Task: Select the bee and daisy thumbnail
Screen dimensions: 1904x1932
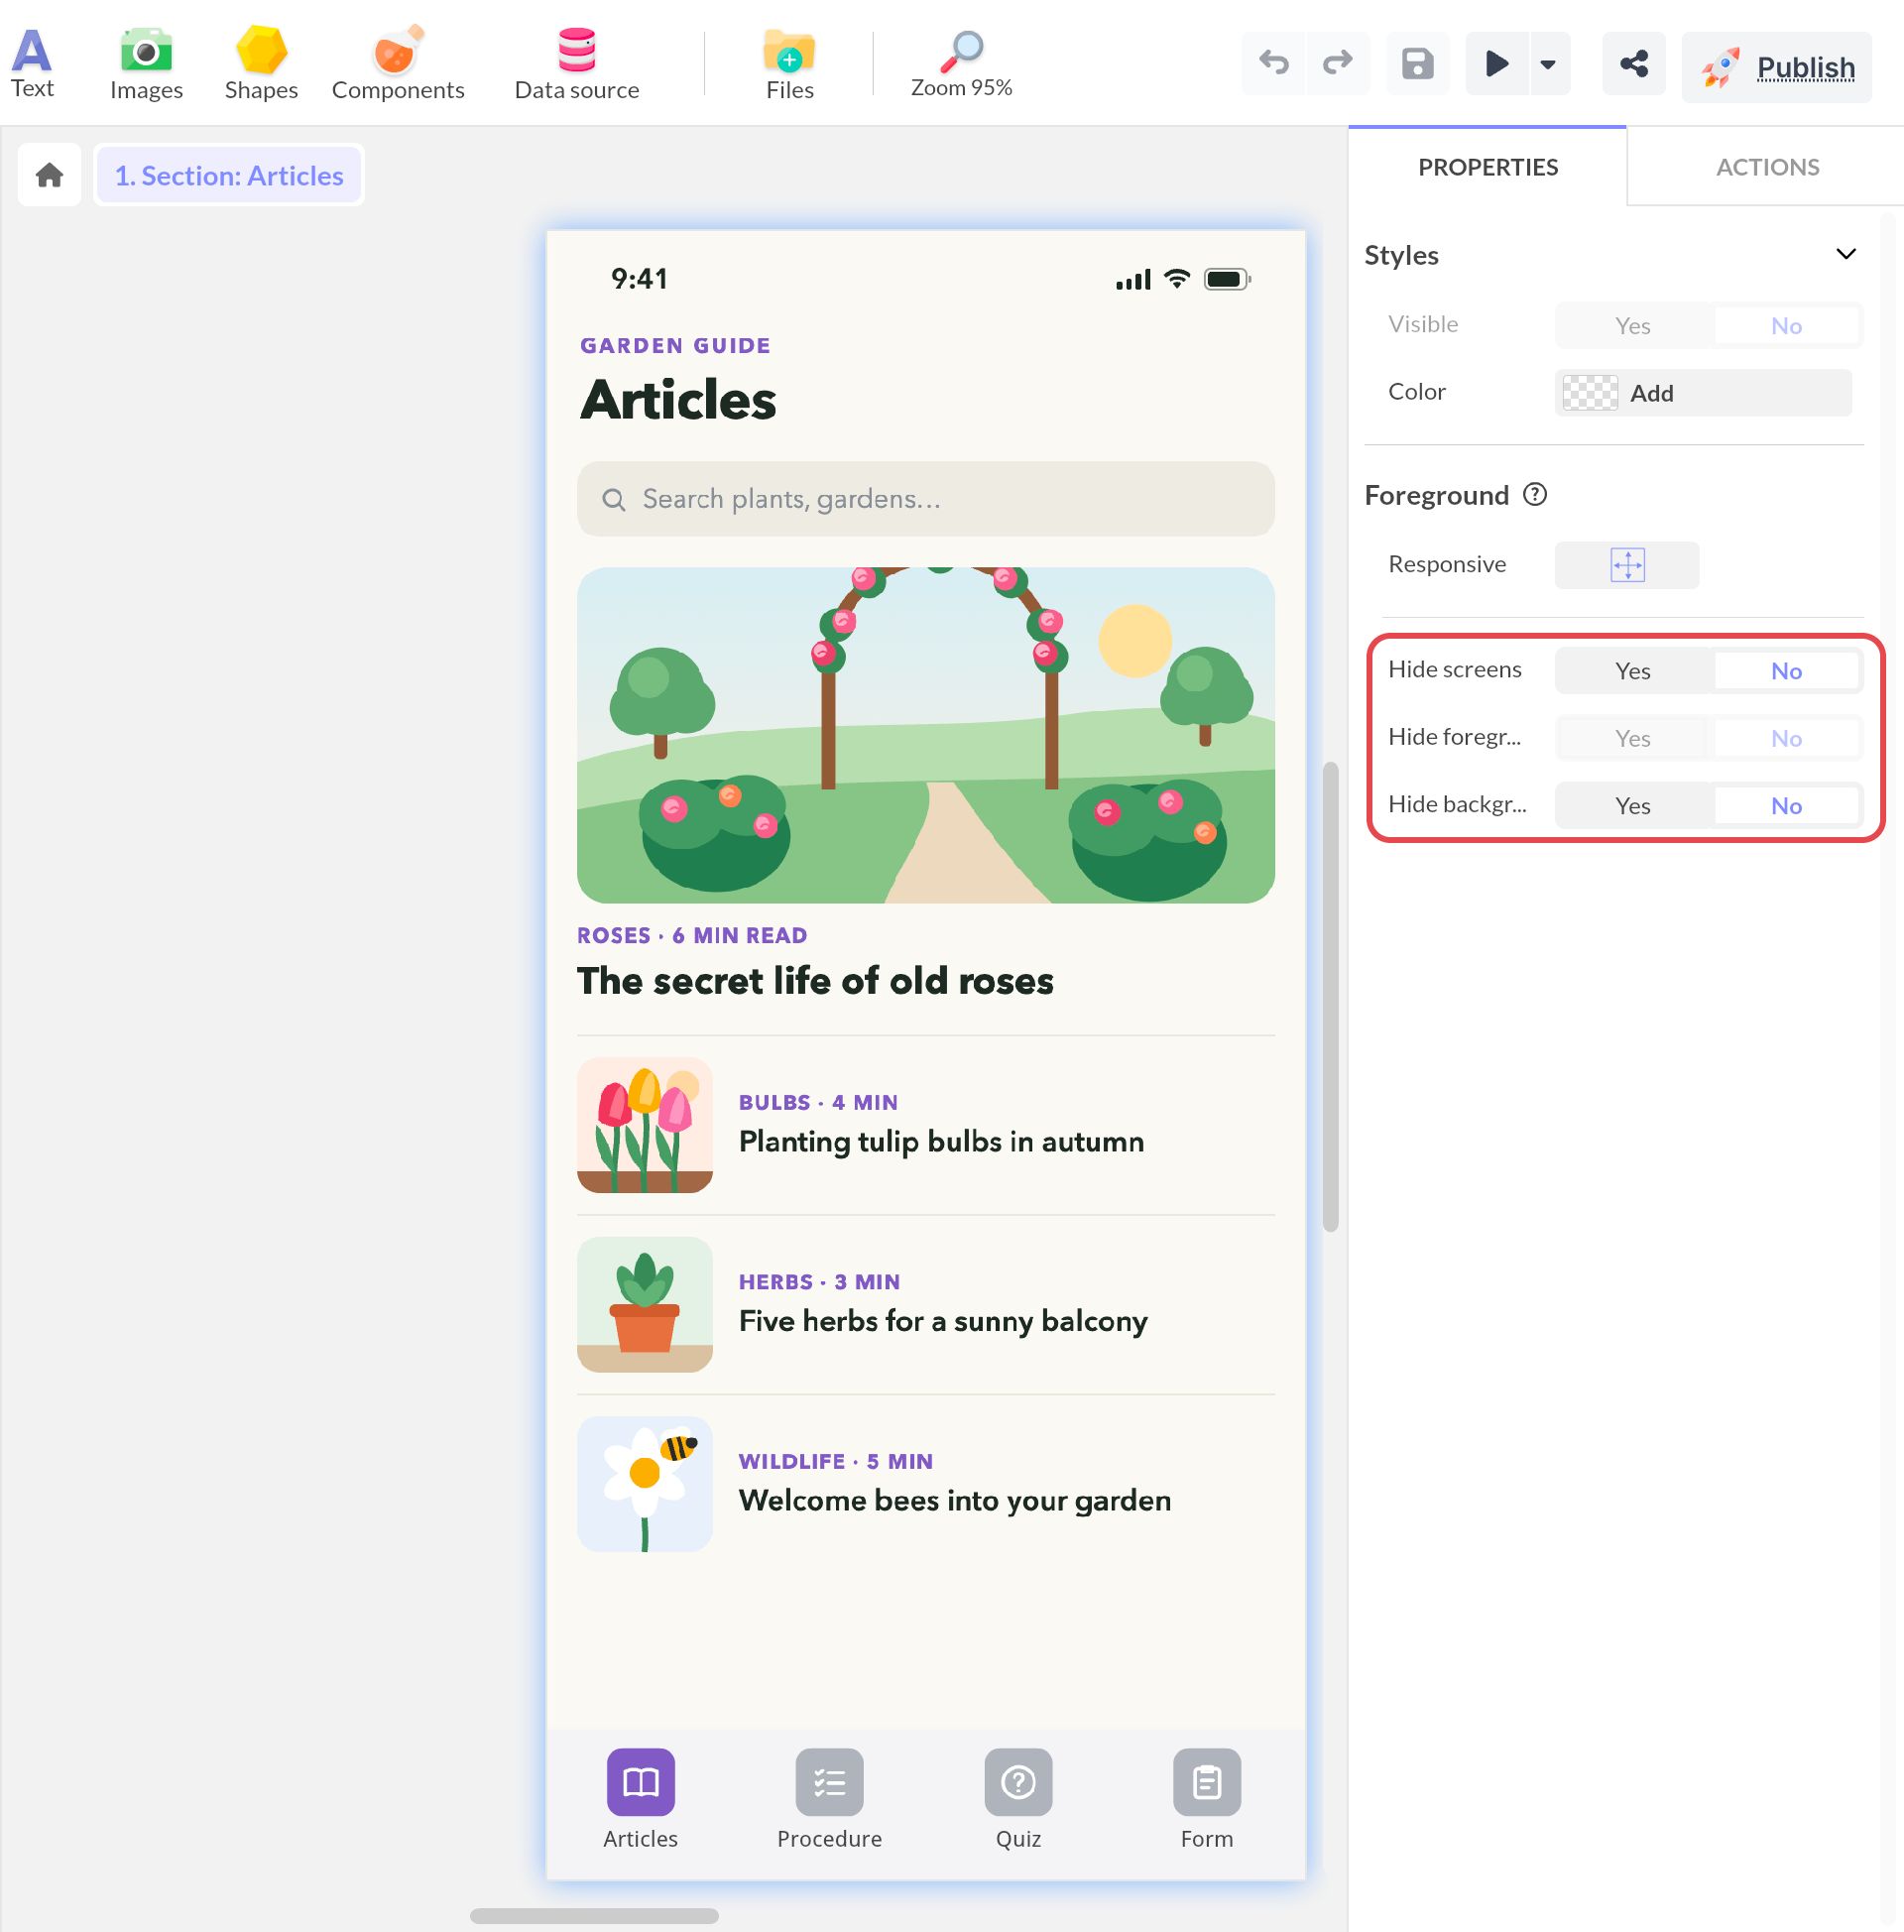Action: coord(645,1484)
